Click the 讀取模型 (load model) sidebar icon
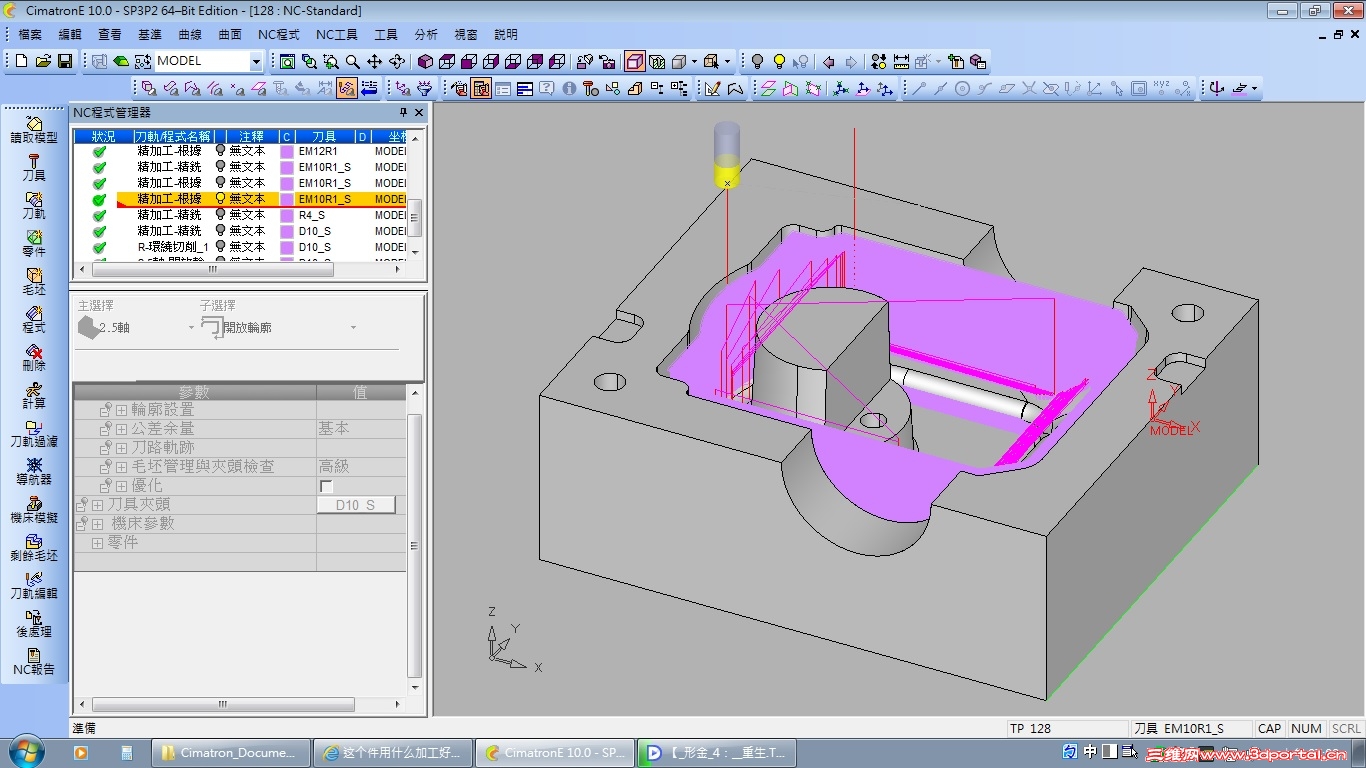 pyautogui.click(x=34, y=130)
